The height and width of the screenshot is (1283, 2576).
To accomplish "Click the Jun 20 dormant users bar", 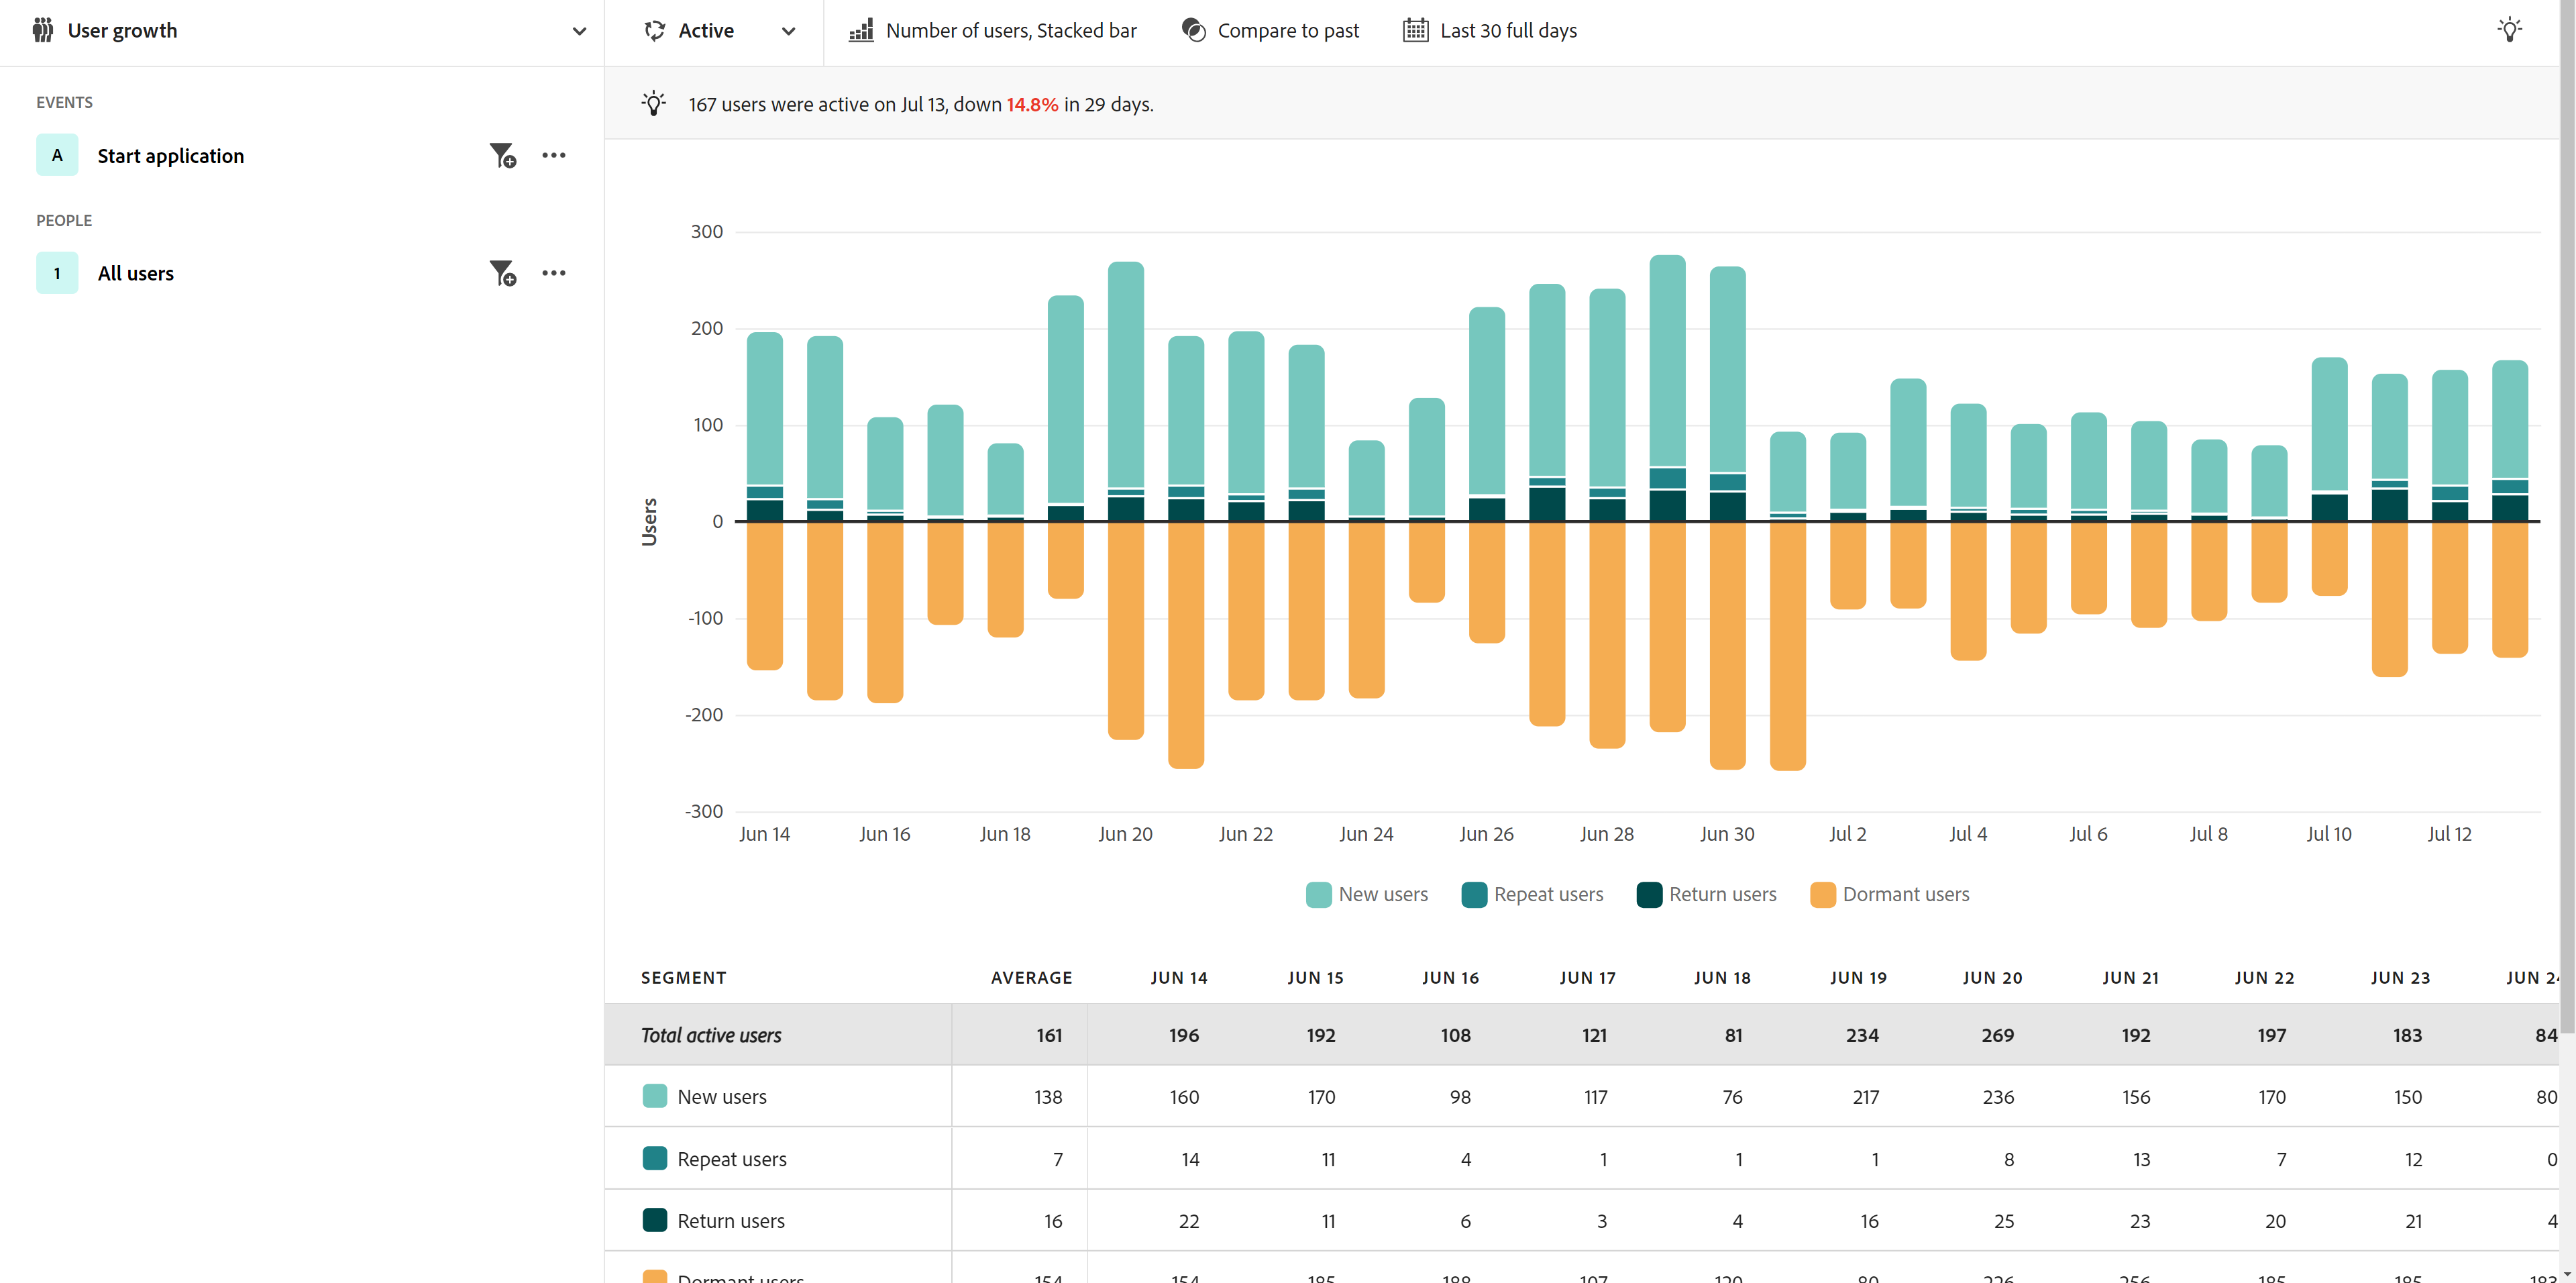I will (x=1126, y=630).
